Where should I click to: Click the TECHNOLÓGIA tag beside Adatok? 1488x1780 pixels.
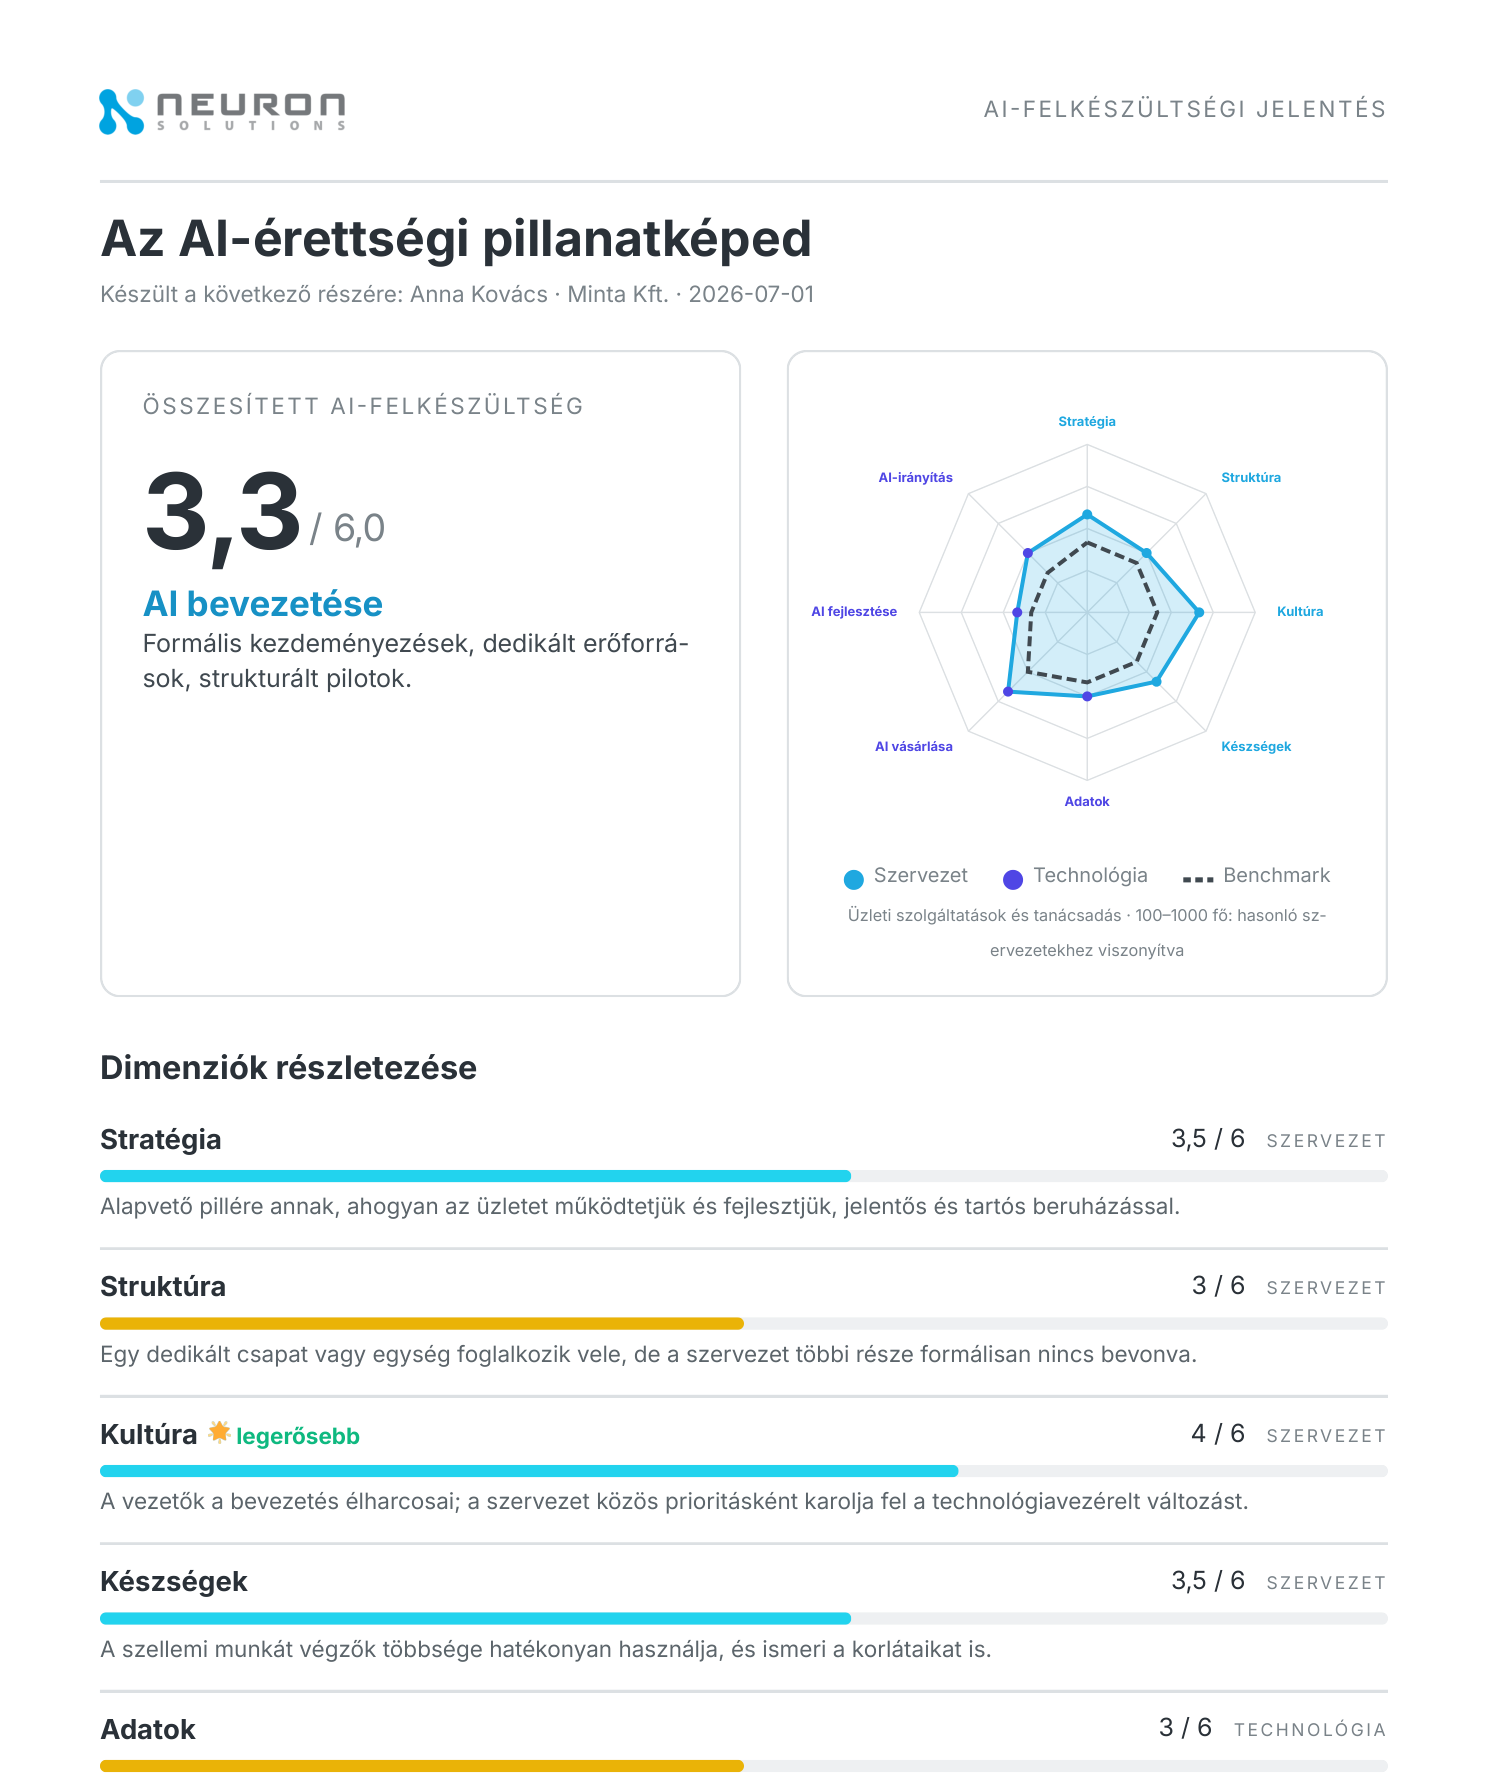coord(1310,1730)
